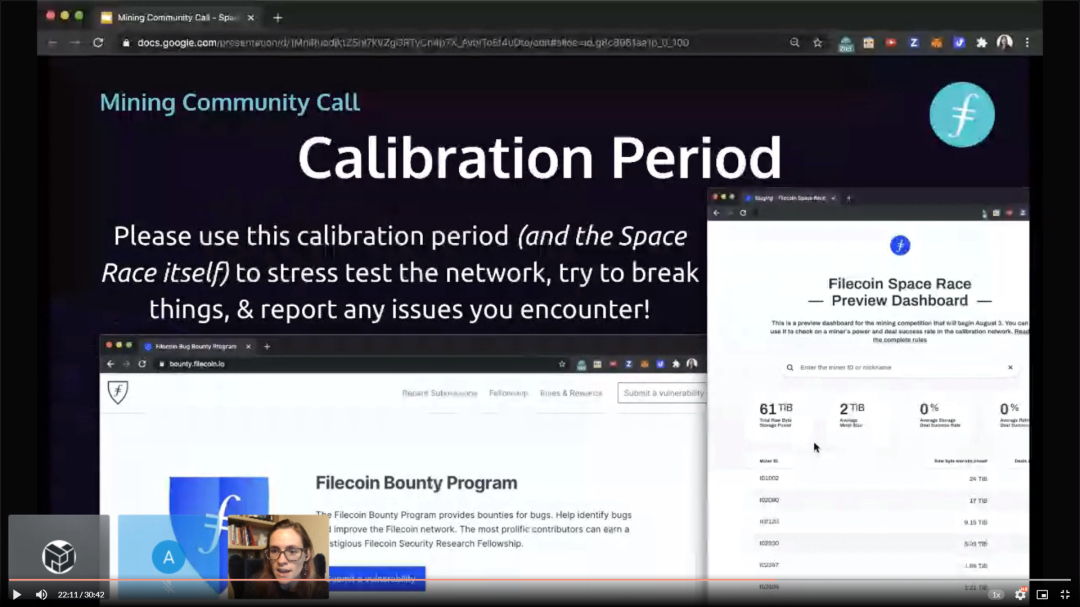1080x607 pixels.
Task: Reload the Google Docs page
Action: 98,43
